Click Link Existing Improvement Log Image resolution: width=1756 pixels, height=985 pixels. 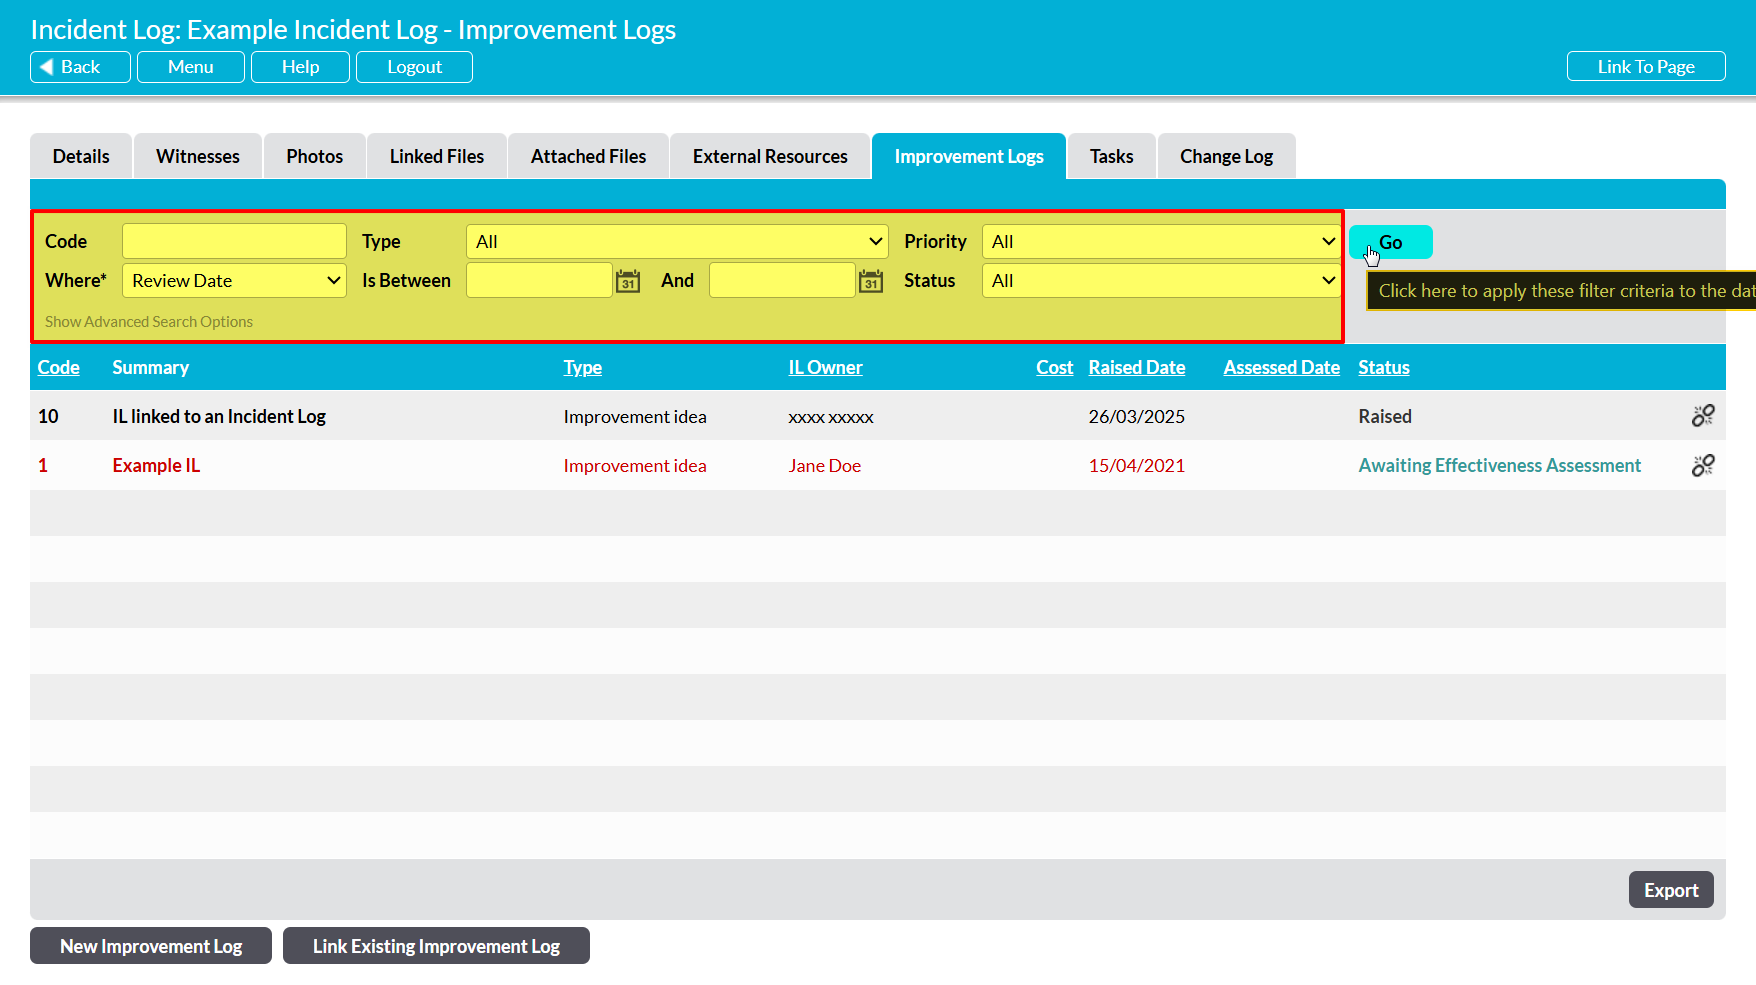pos(436,946)
